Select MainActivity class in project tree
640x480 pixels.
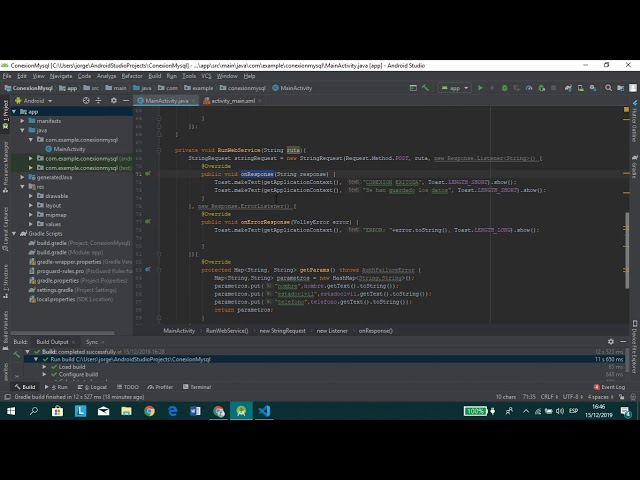(x=65, y=149)
